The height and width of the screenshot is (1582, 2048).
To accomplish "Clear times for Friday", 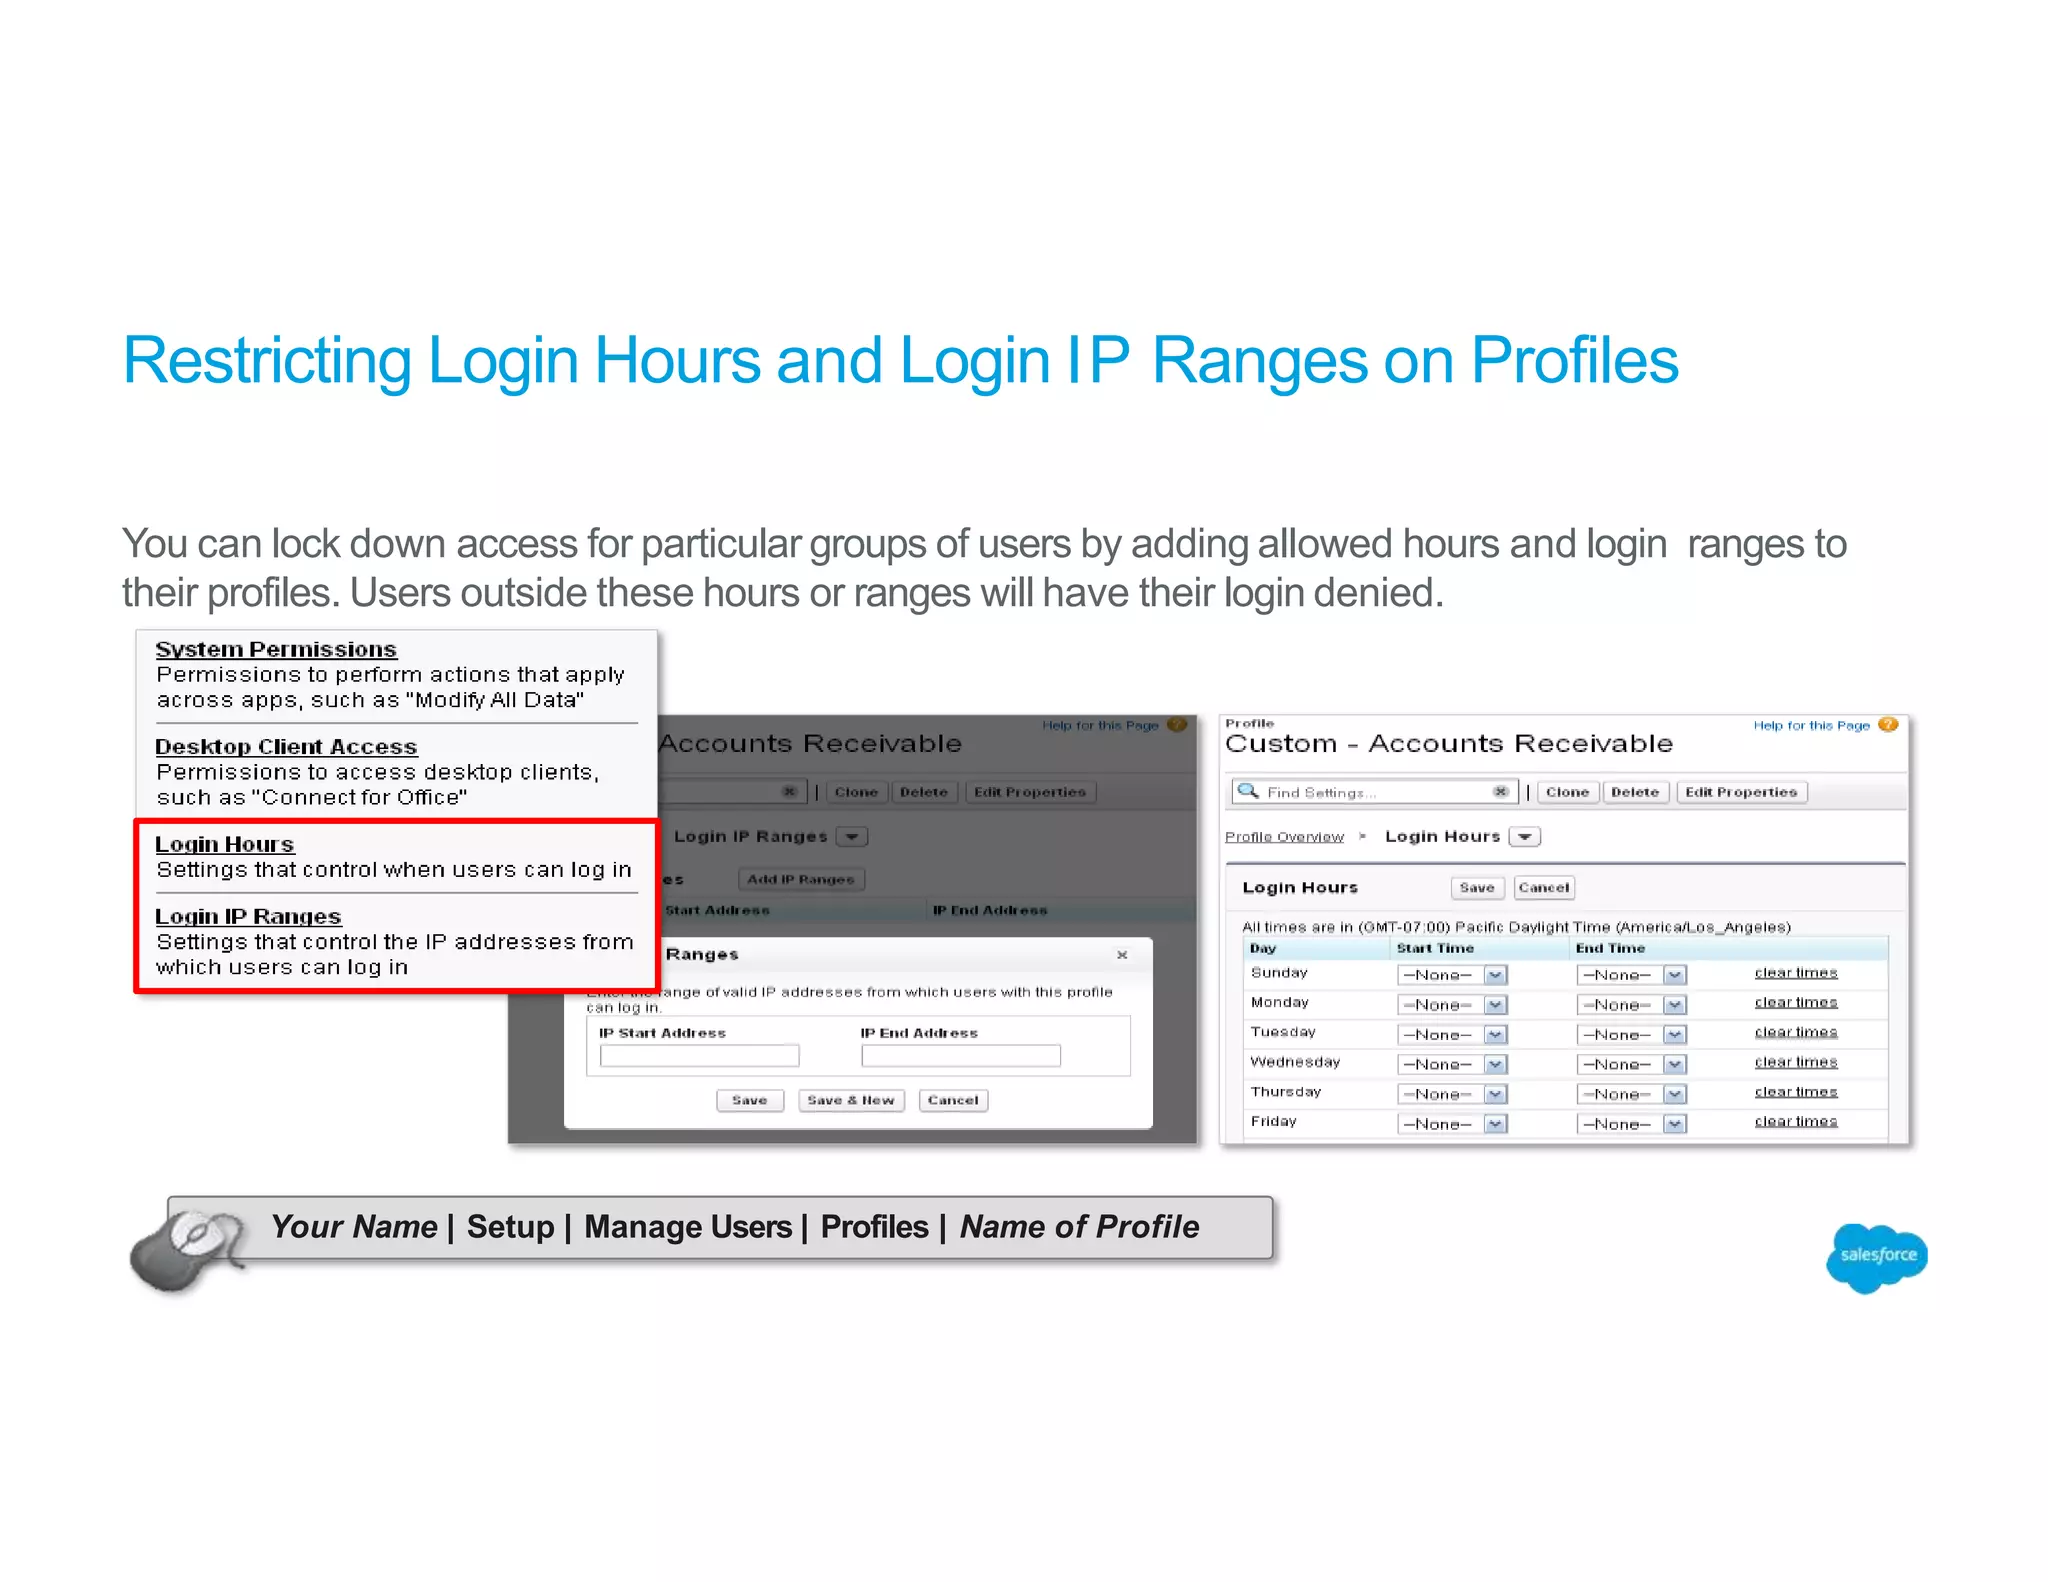I will click(1796, 1122).
